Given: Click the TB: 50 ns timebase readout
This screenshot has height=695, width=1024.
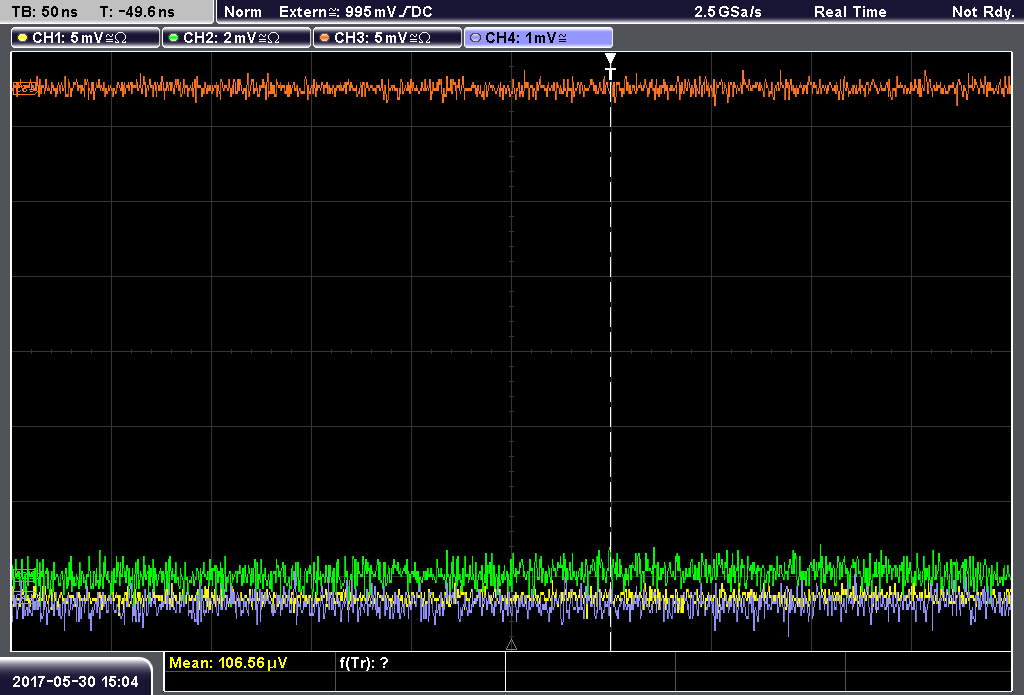Looking at the screenshot, I should click(x=44, y=12).
